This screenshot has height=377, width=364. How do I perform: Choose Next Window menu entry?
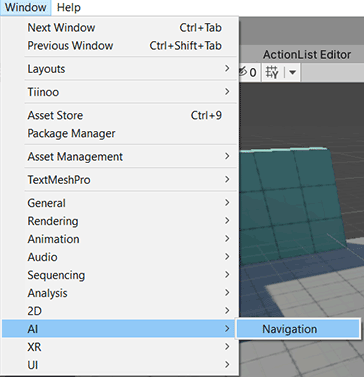[120, 28]
